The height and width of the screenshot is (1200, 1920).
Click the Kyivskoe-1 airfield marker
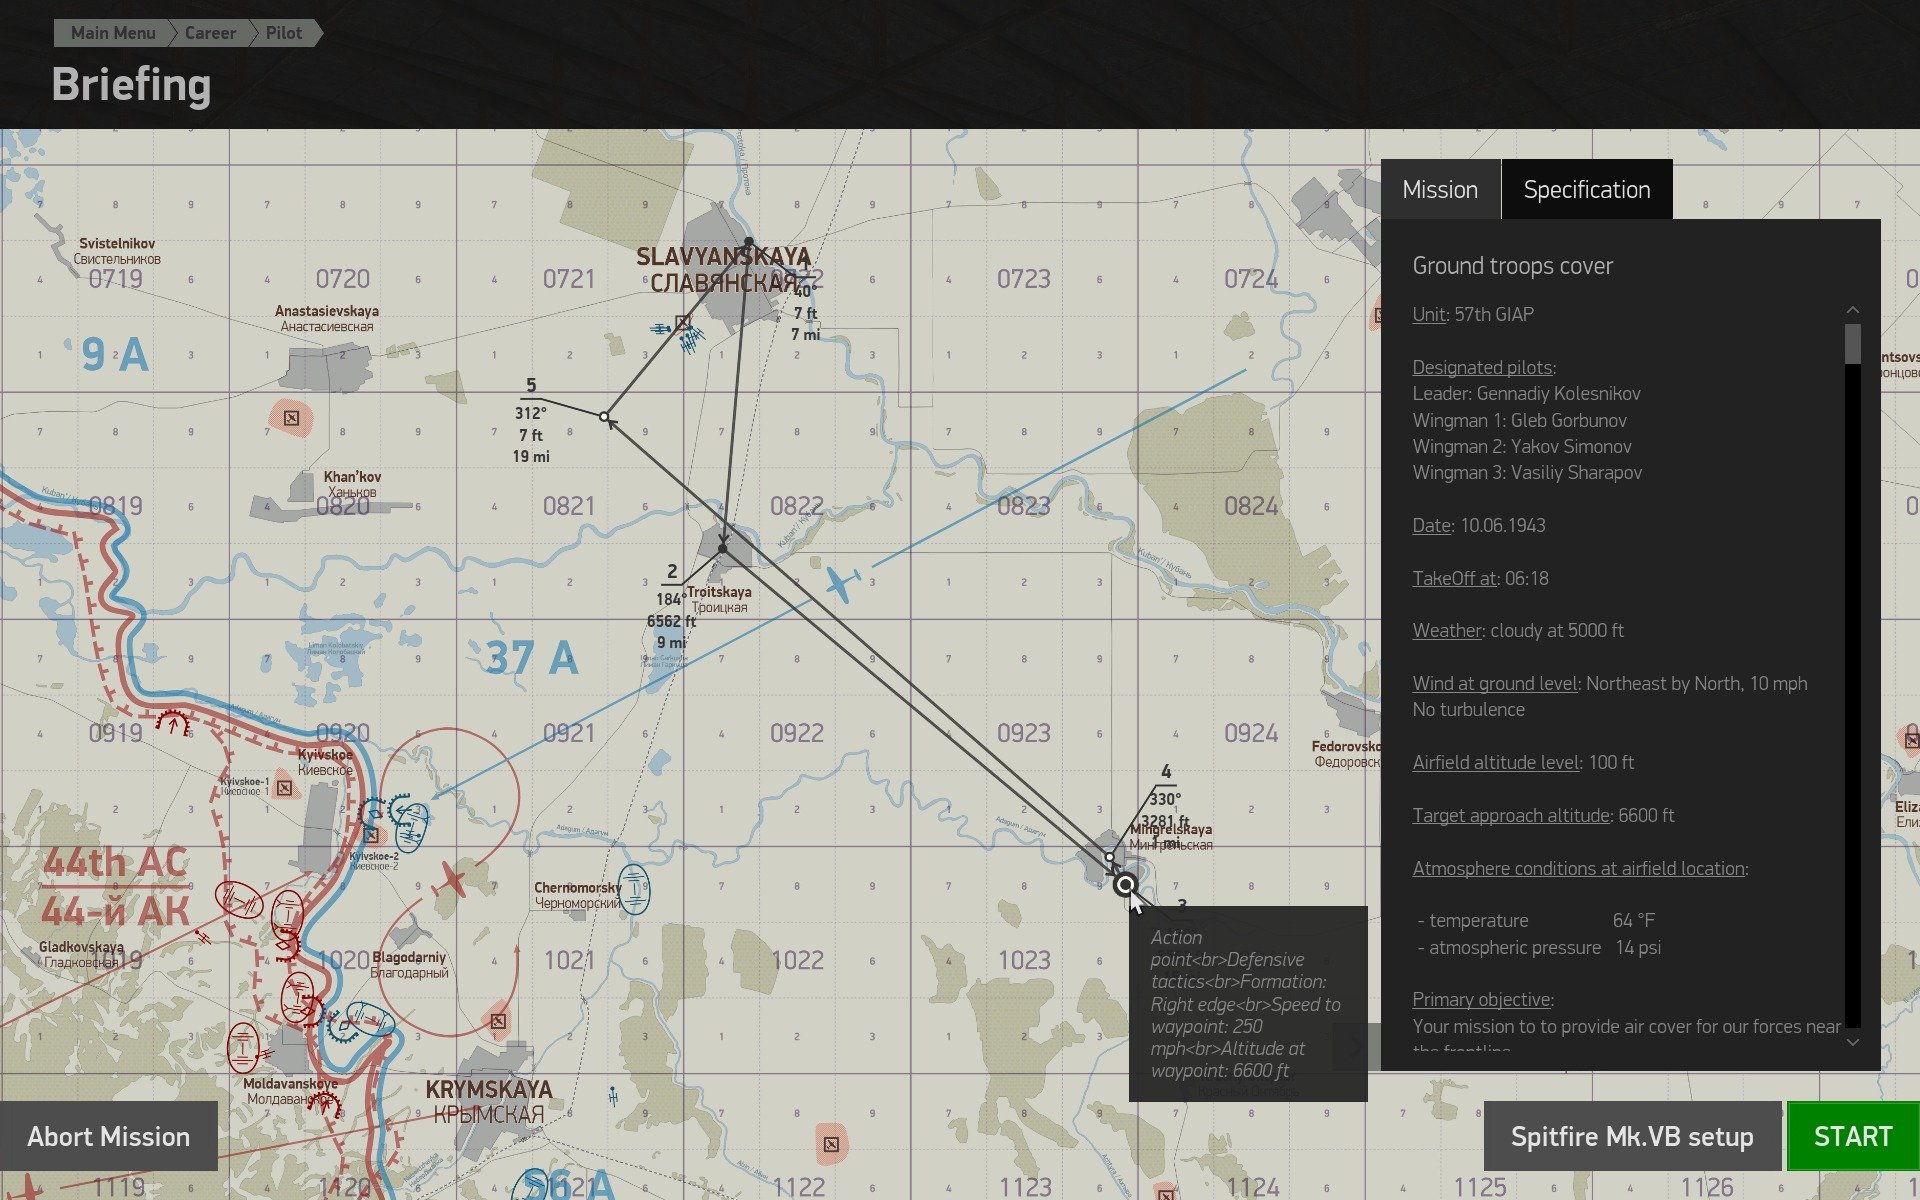(x=285, y=788)
